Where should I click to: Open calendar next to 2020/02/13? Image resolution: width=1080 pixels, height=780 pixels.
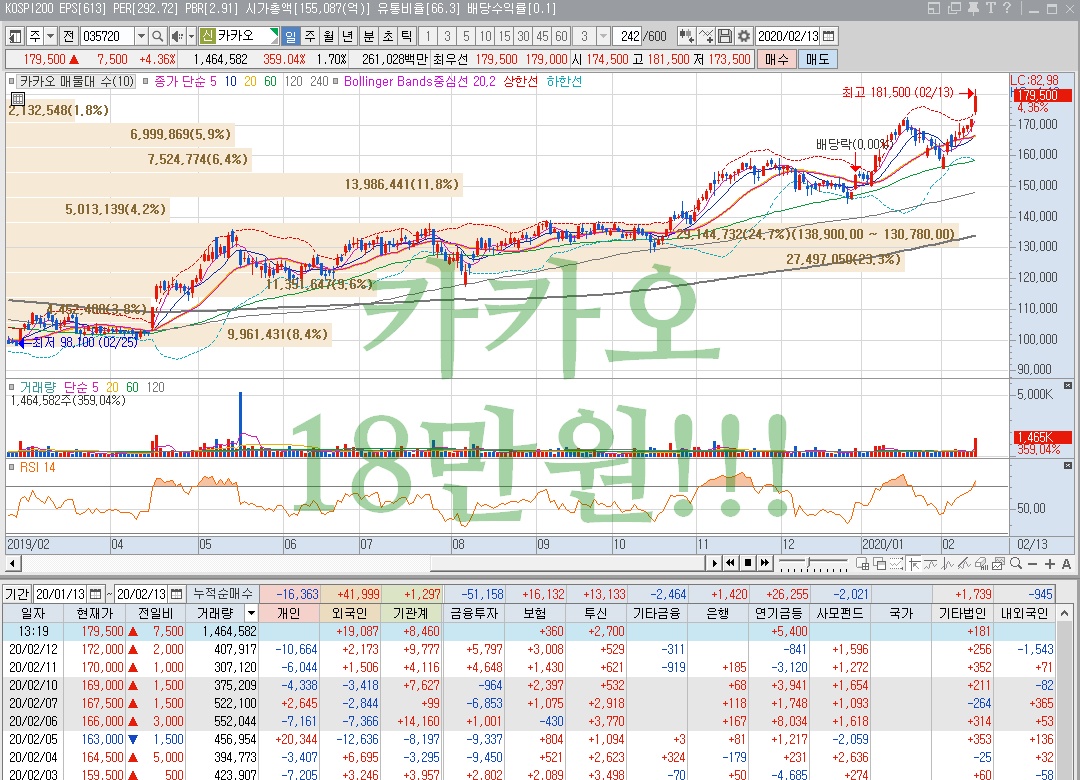point(829,37)
